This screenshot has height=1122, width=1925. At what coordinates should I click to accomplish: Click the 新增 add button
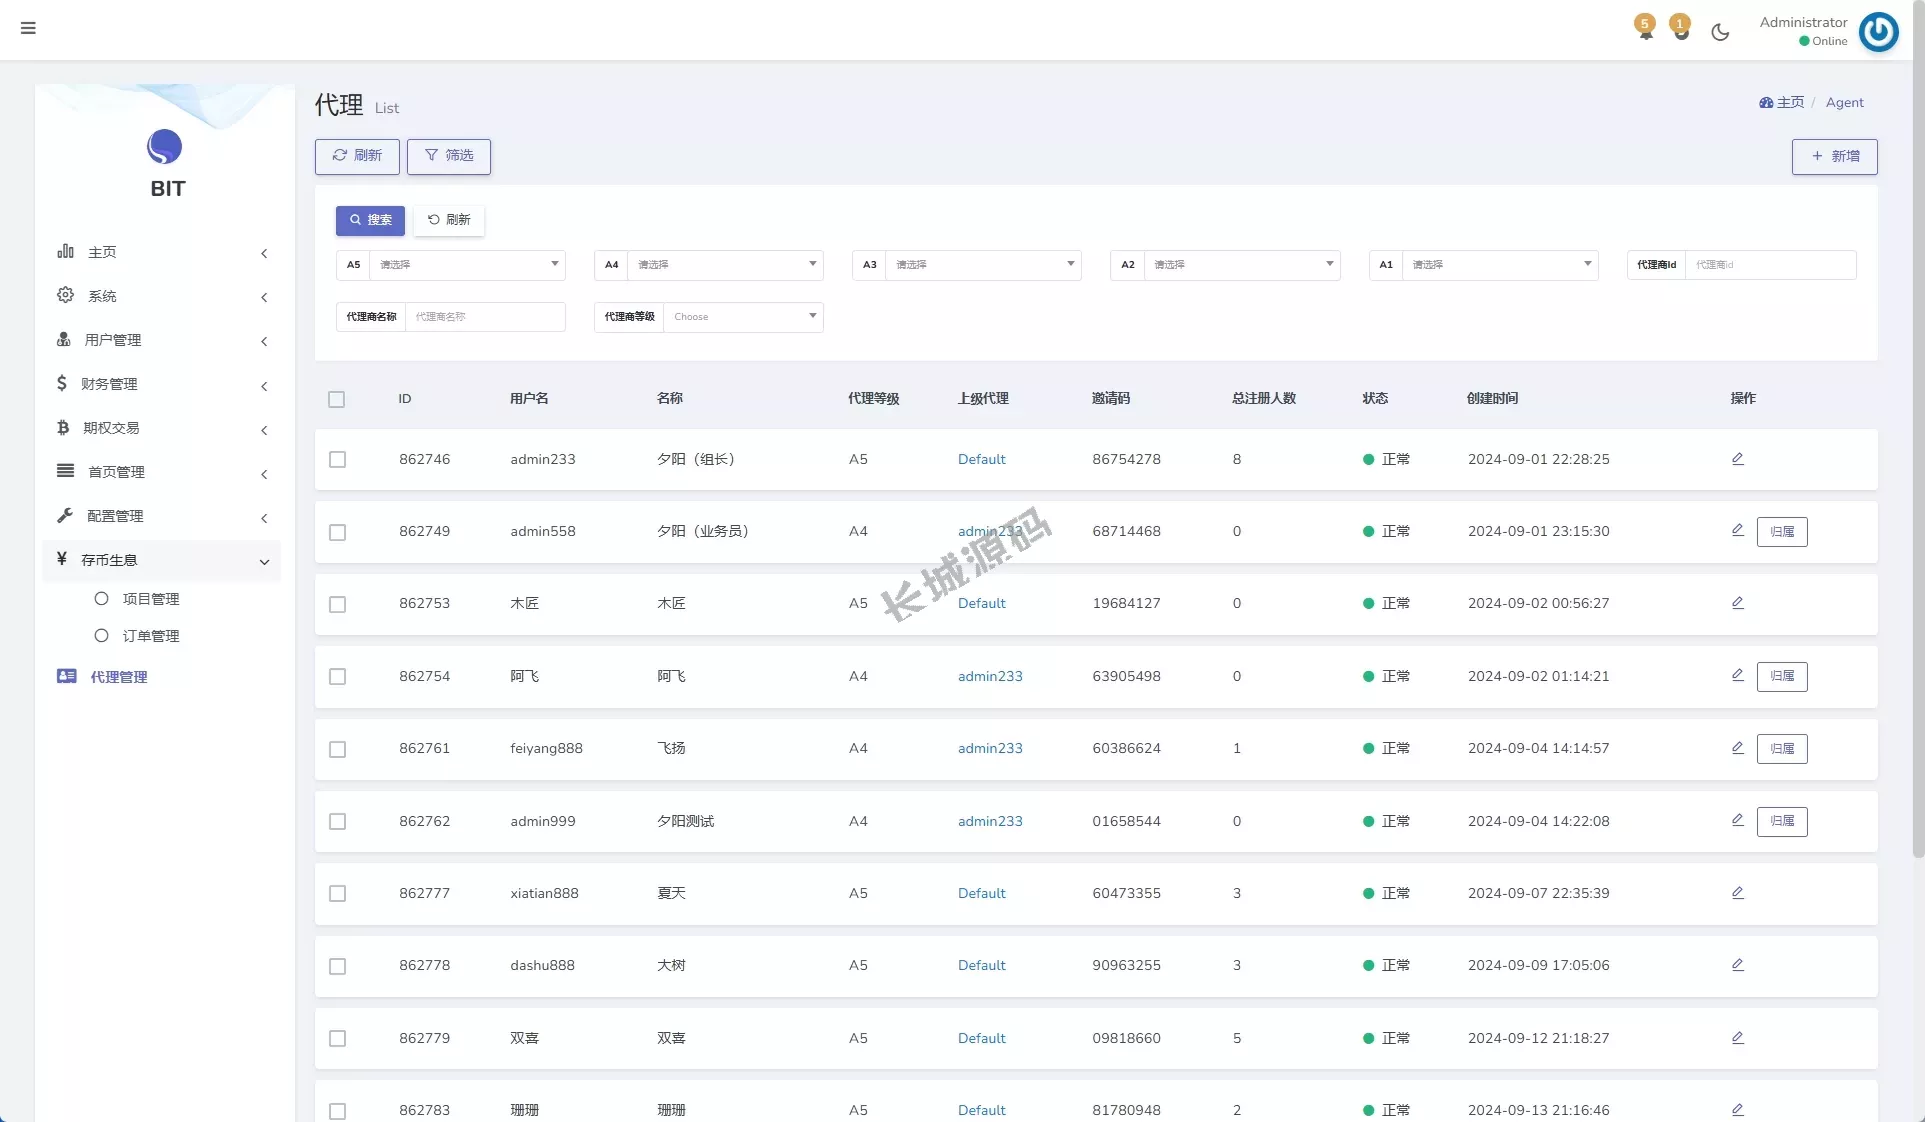1834,156
